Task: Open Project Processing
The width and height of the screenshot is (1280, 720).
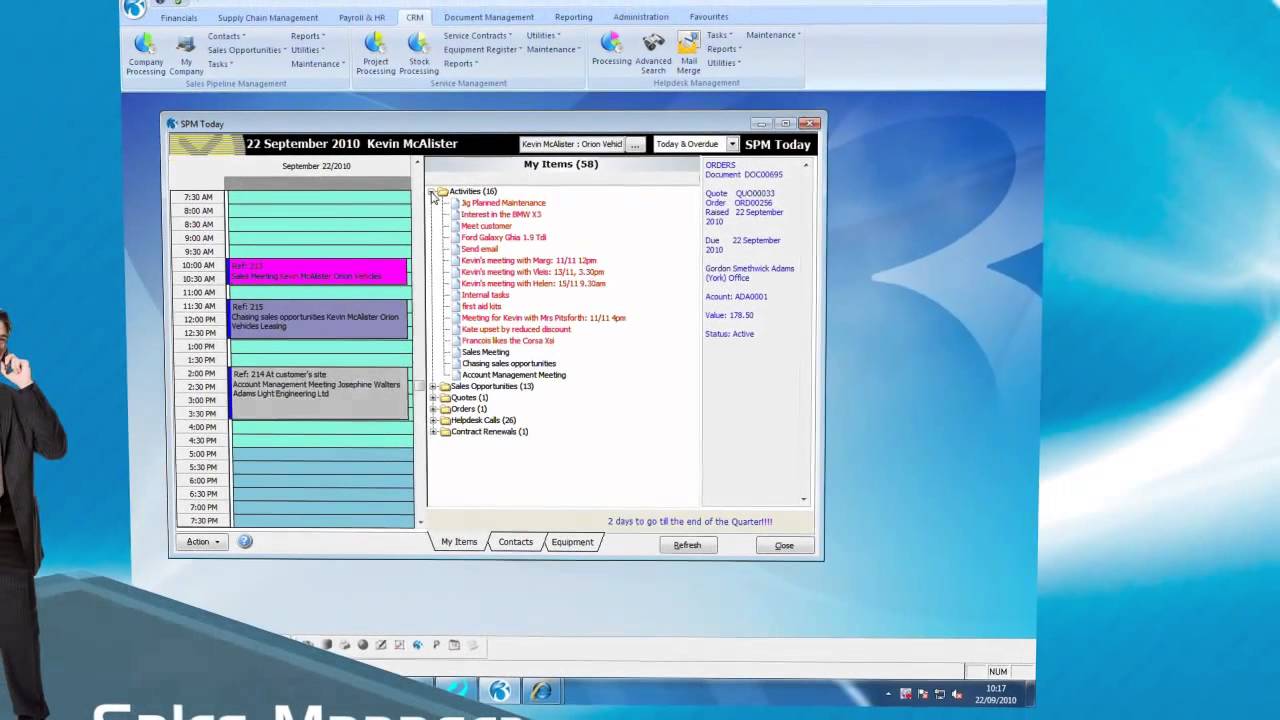Action: pos(375,53)
